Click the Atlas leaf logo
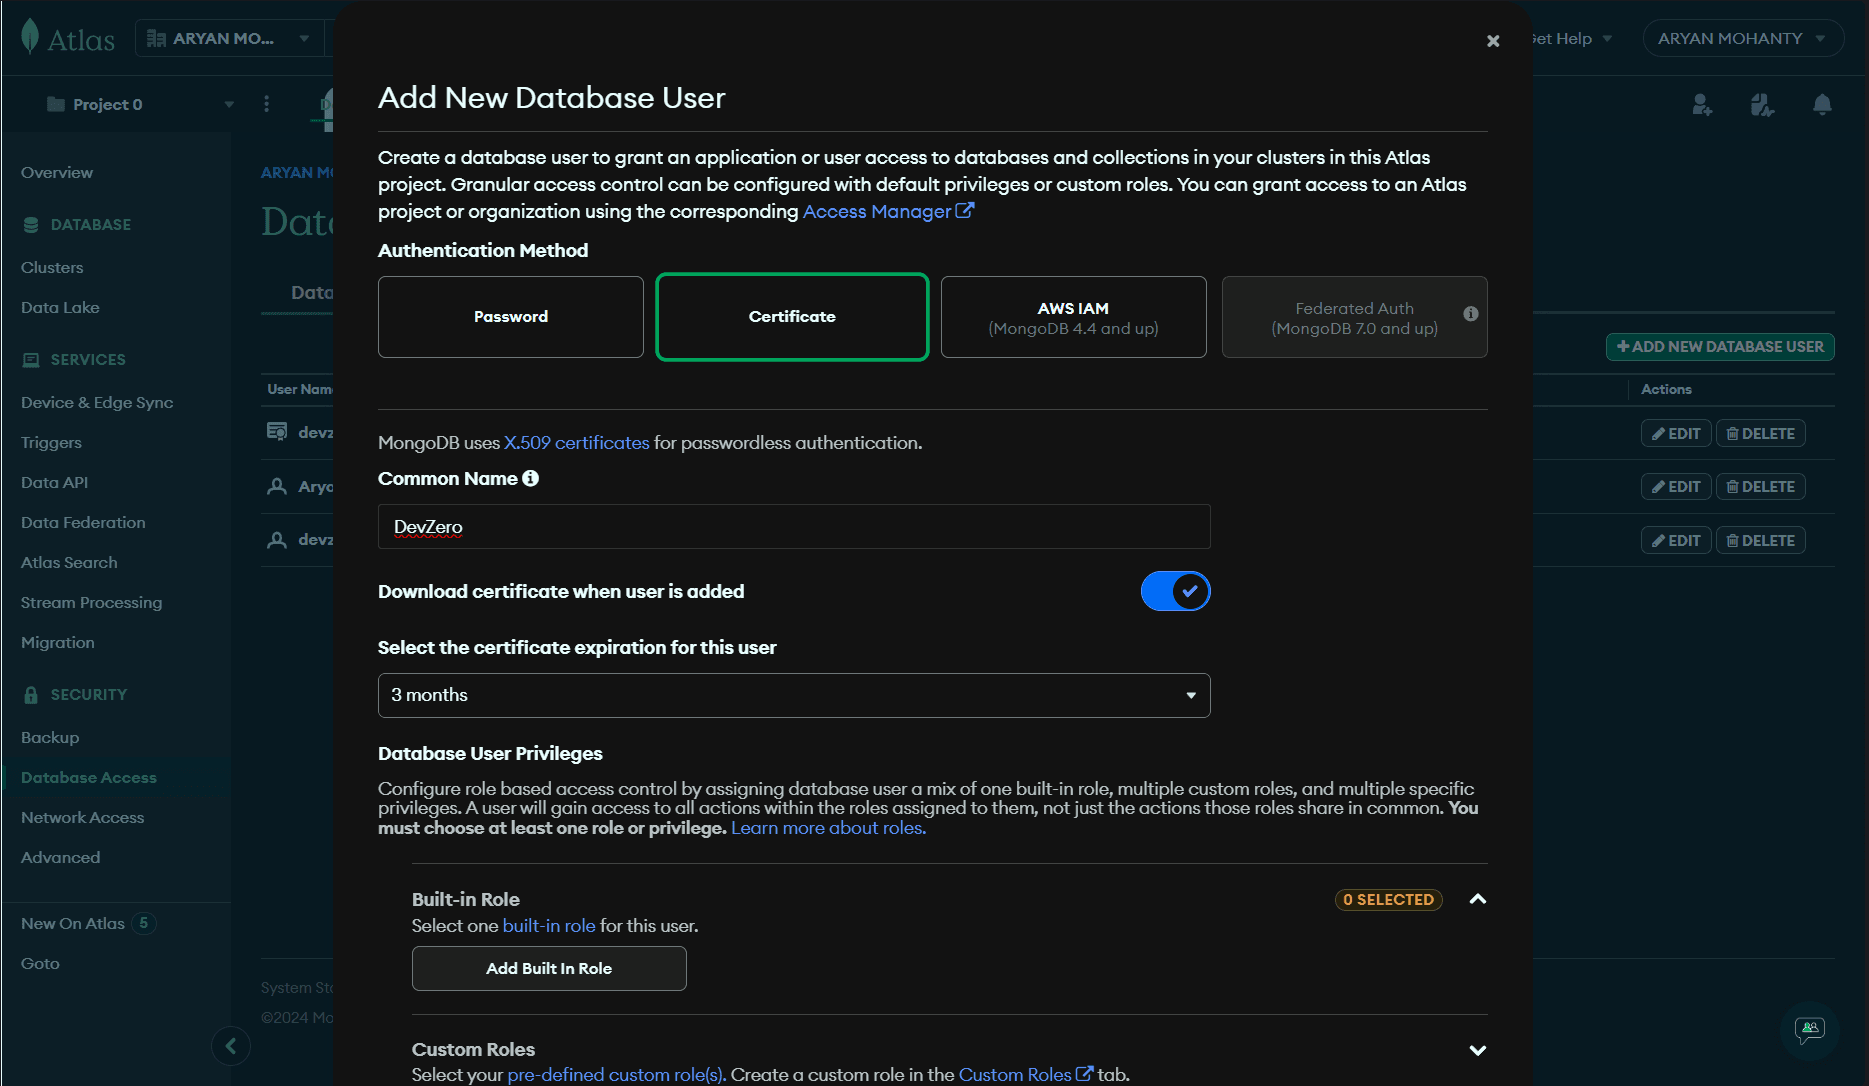 pos(30,37)
